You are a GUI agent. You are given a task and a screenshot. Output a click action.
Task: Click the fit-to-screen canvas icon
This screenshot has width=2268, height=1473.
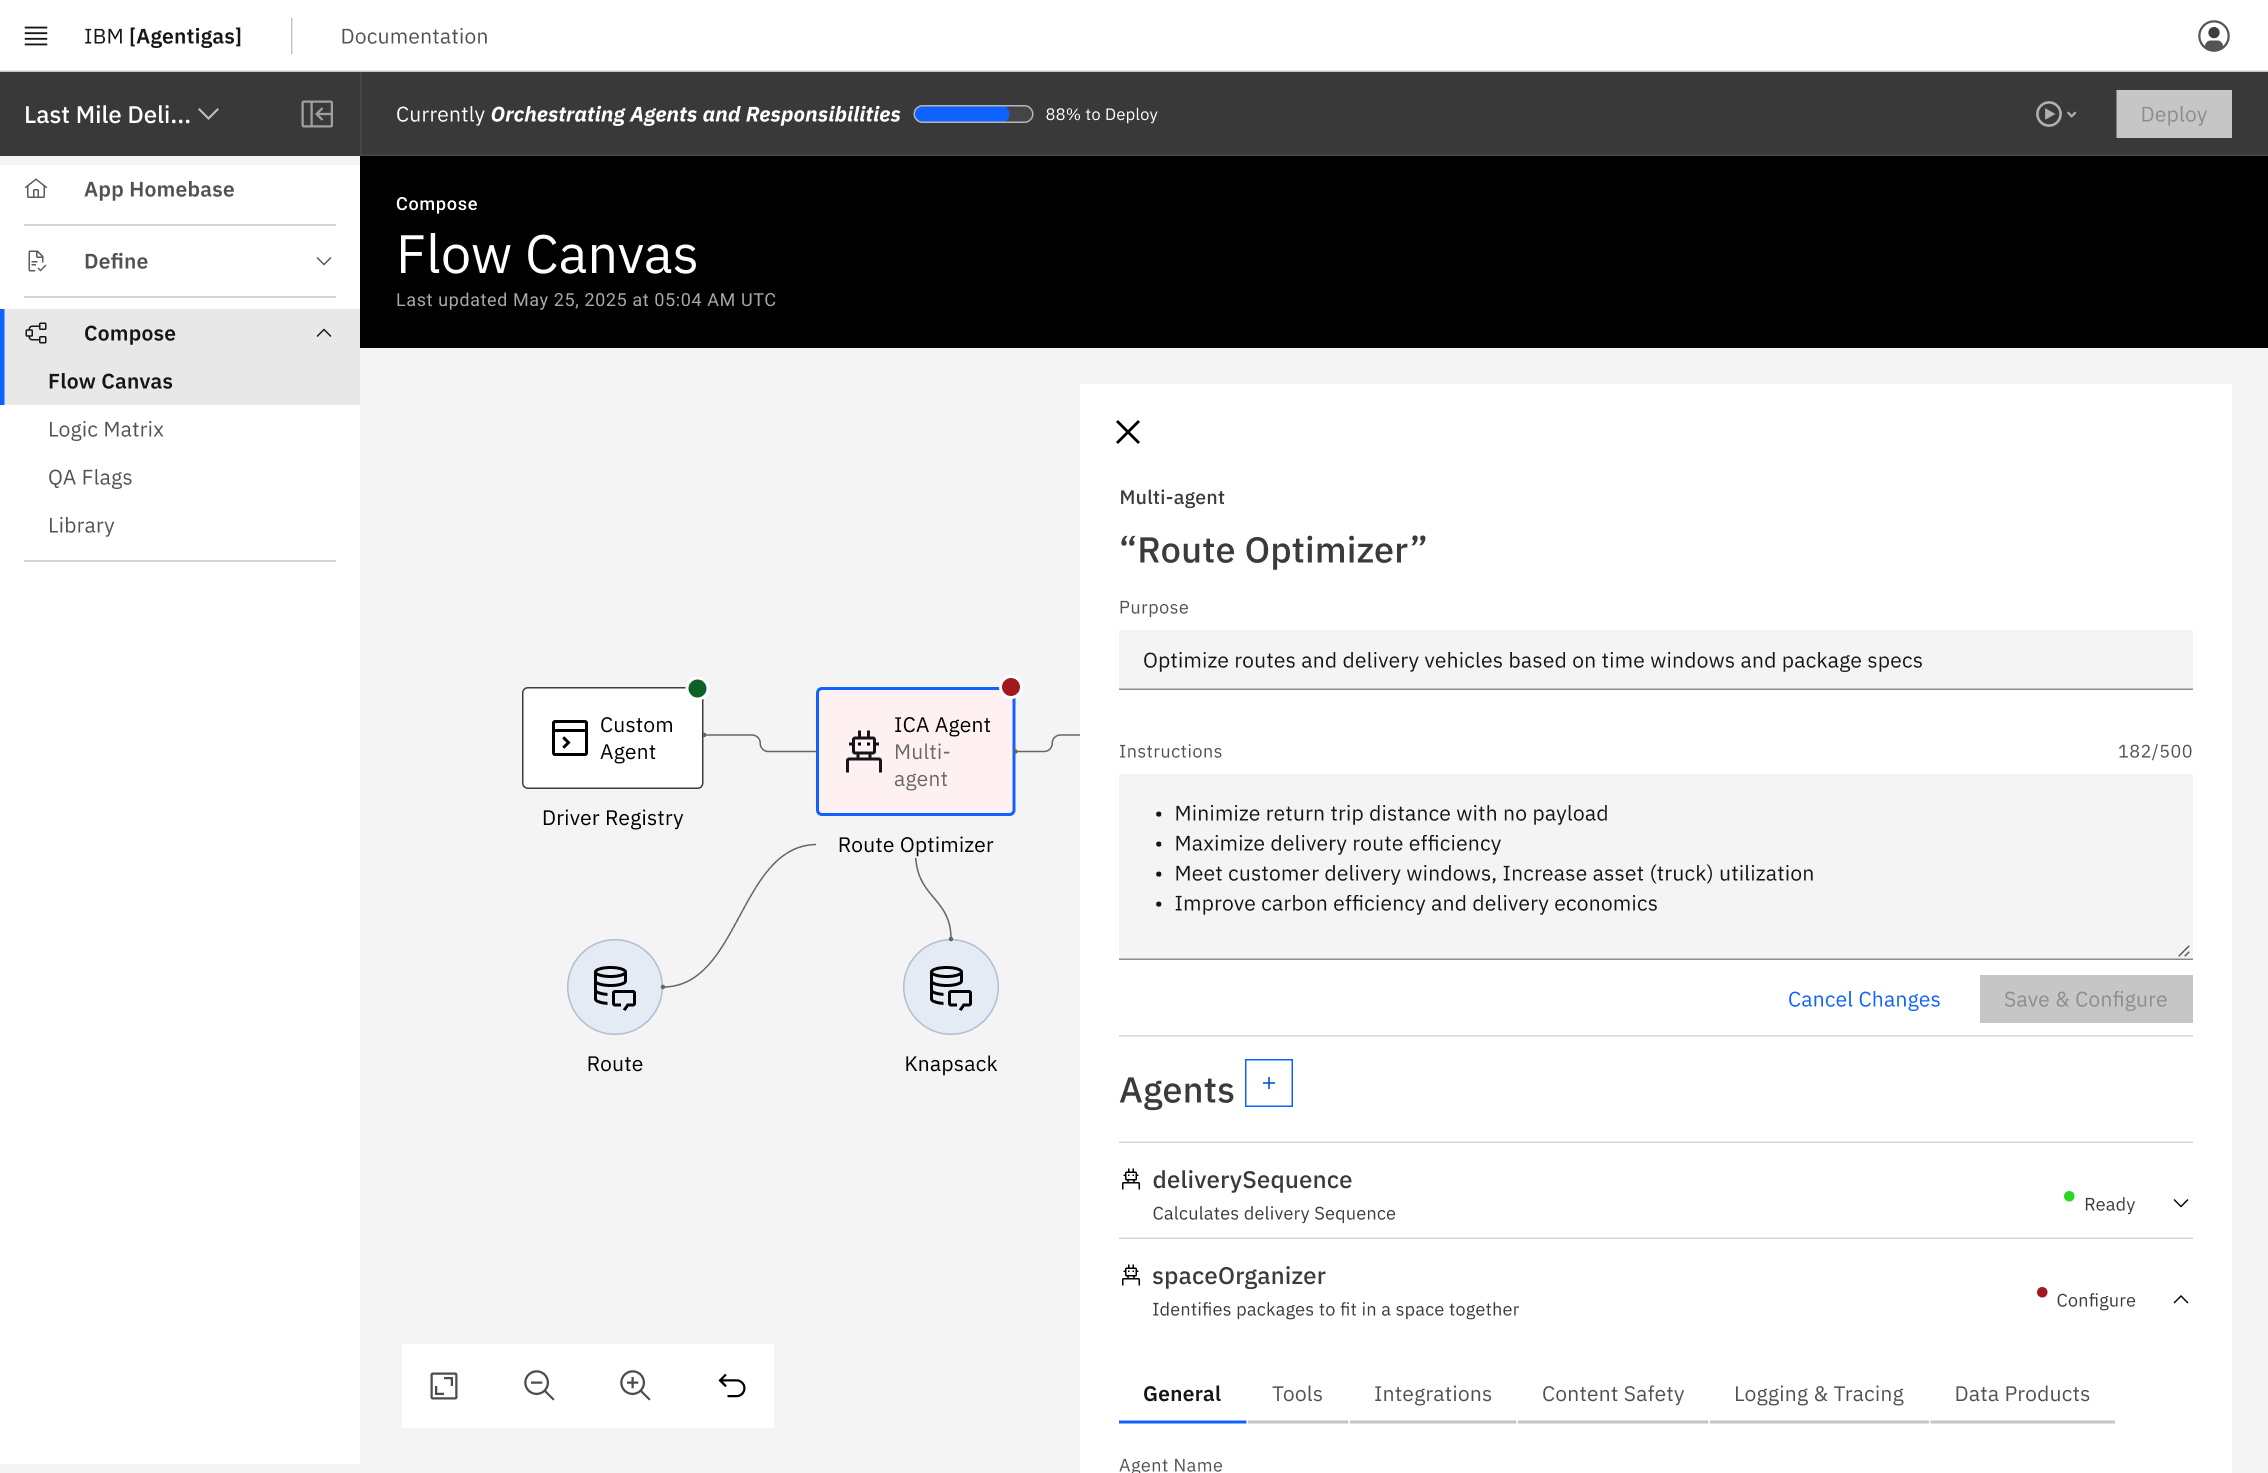(x=444, y=1386)
